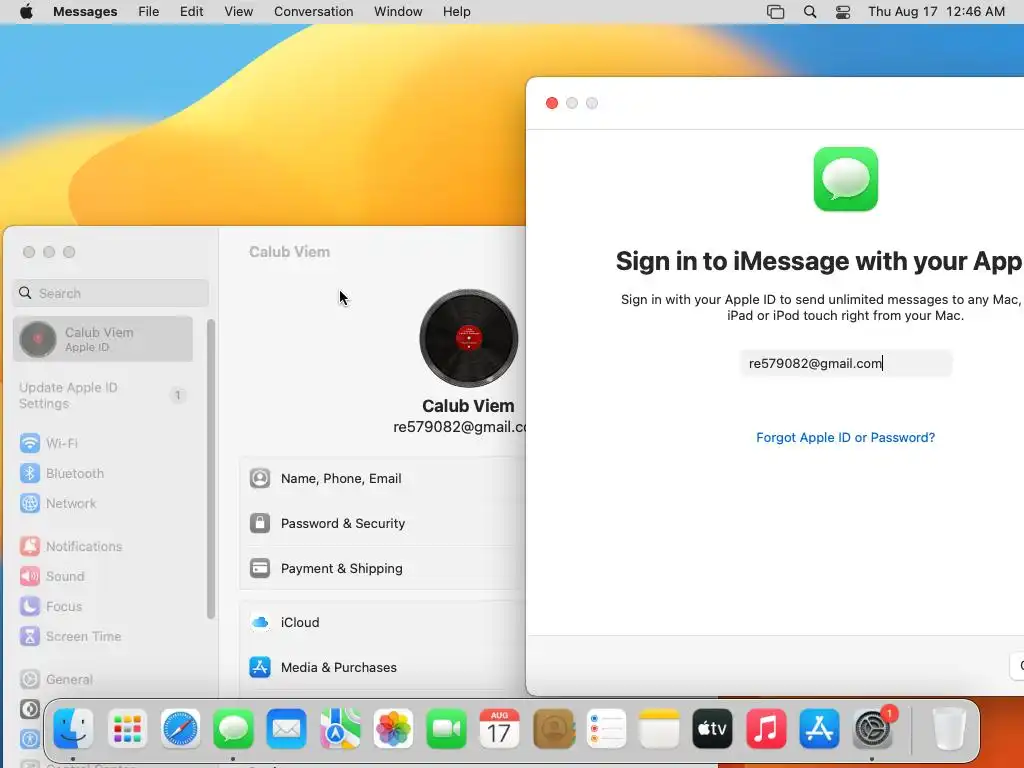This screenshot has height=768, width=1024.
Task: Open Media & Purchases row
Action: pyautogui.click(x=383, y=667)
